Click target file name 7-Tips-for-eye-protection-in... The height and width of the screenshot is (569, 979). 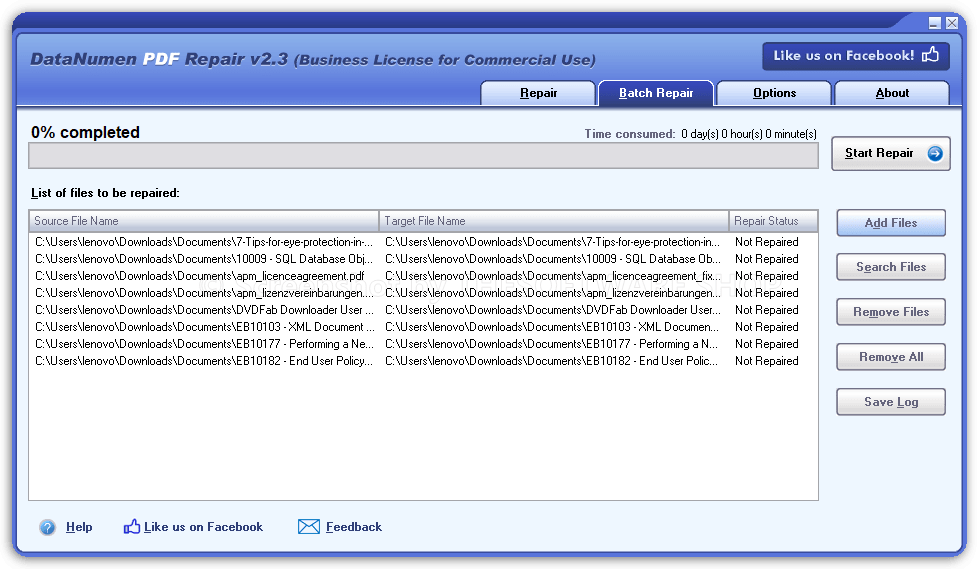tap(553, 242)
